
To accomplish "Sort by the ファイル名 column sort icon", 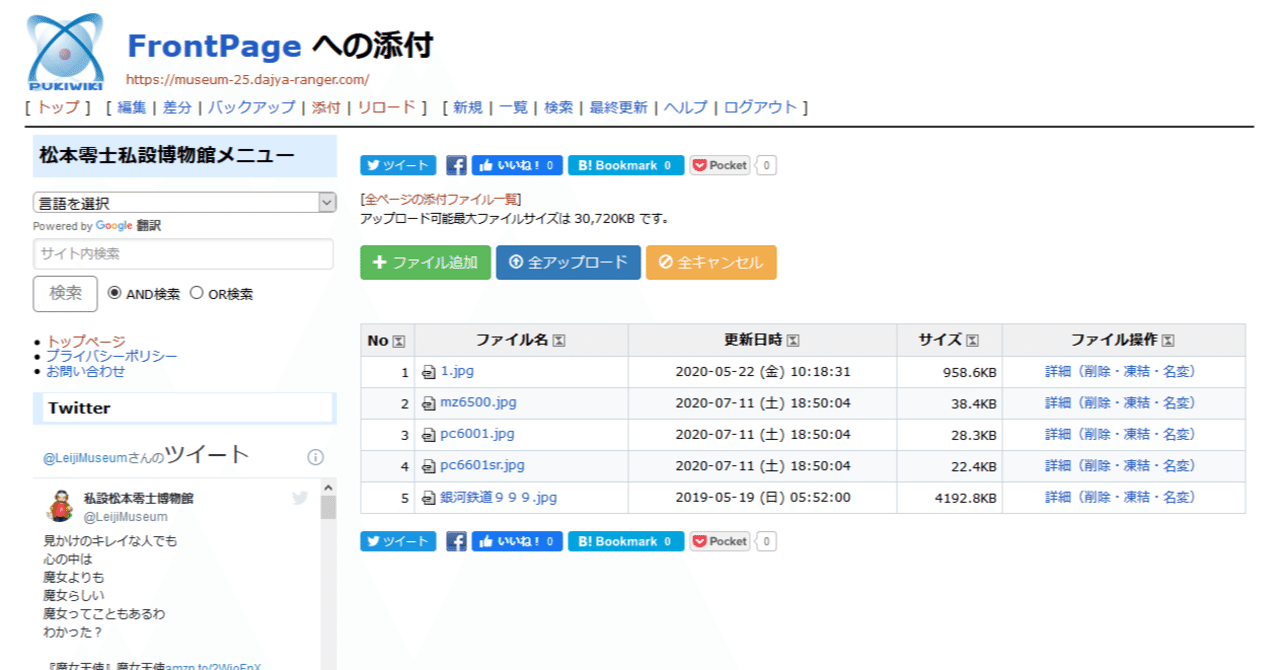I will click(559, 341).
